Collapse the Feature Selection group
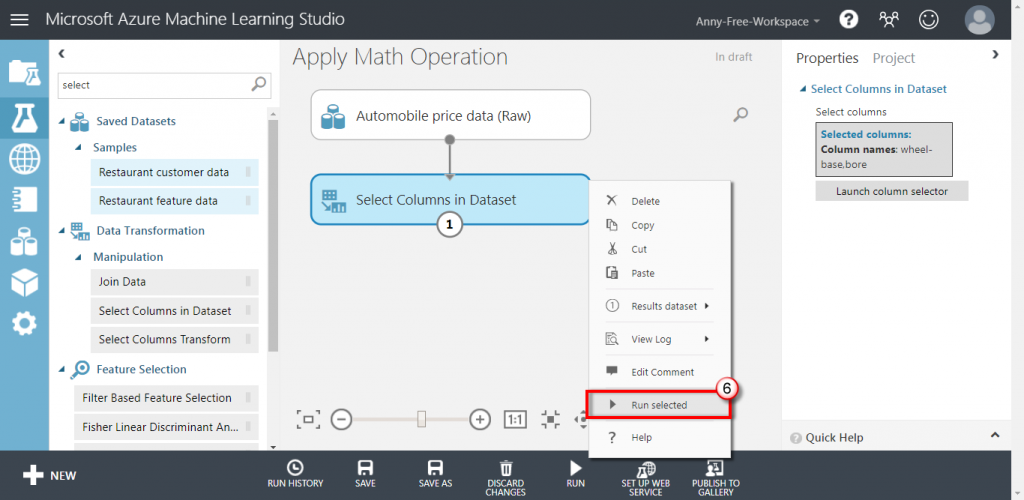Viewport: 1024px width, 500px height. (62, 369)
